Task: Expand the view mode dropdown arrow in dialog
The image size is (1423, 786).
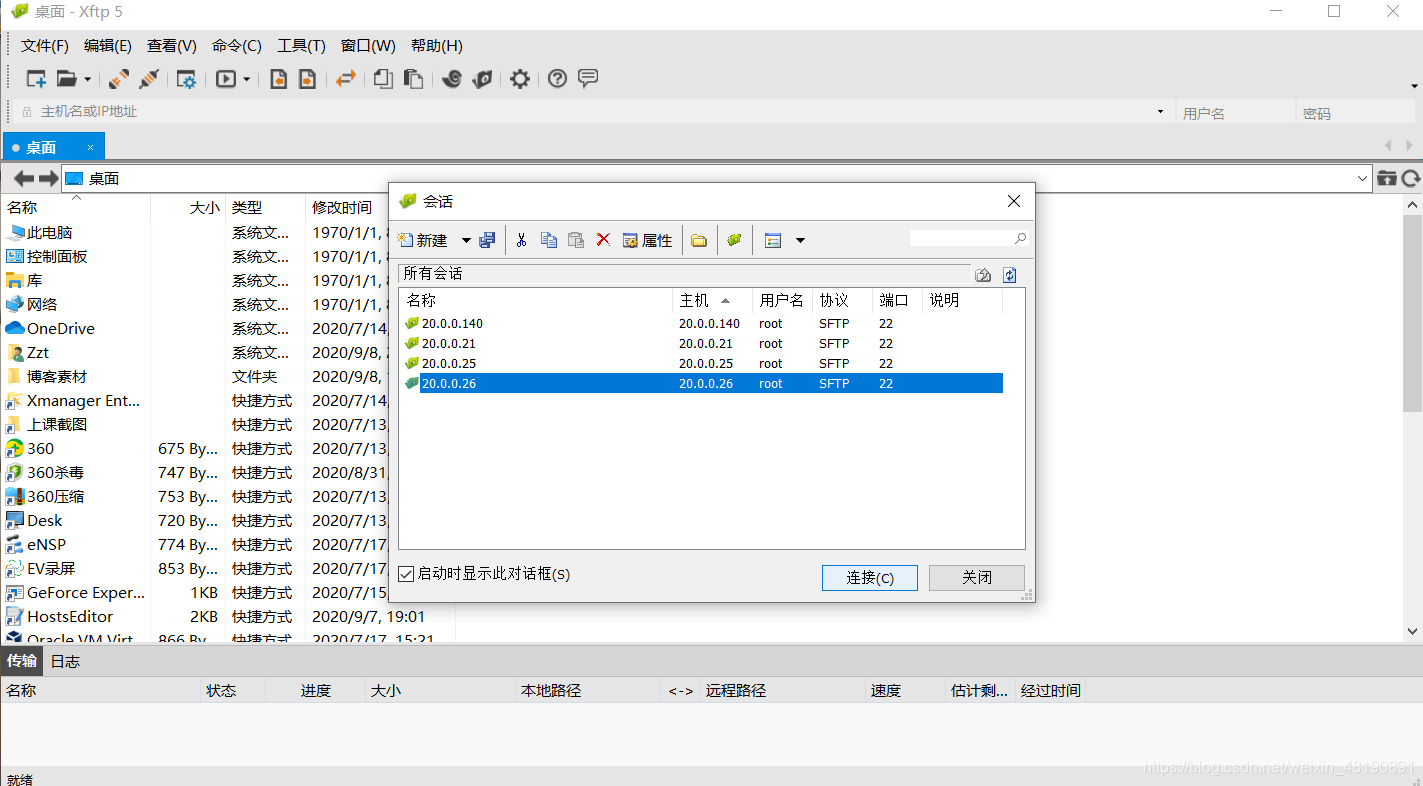Action: tap(800, 240)
